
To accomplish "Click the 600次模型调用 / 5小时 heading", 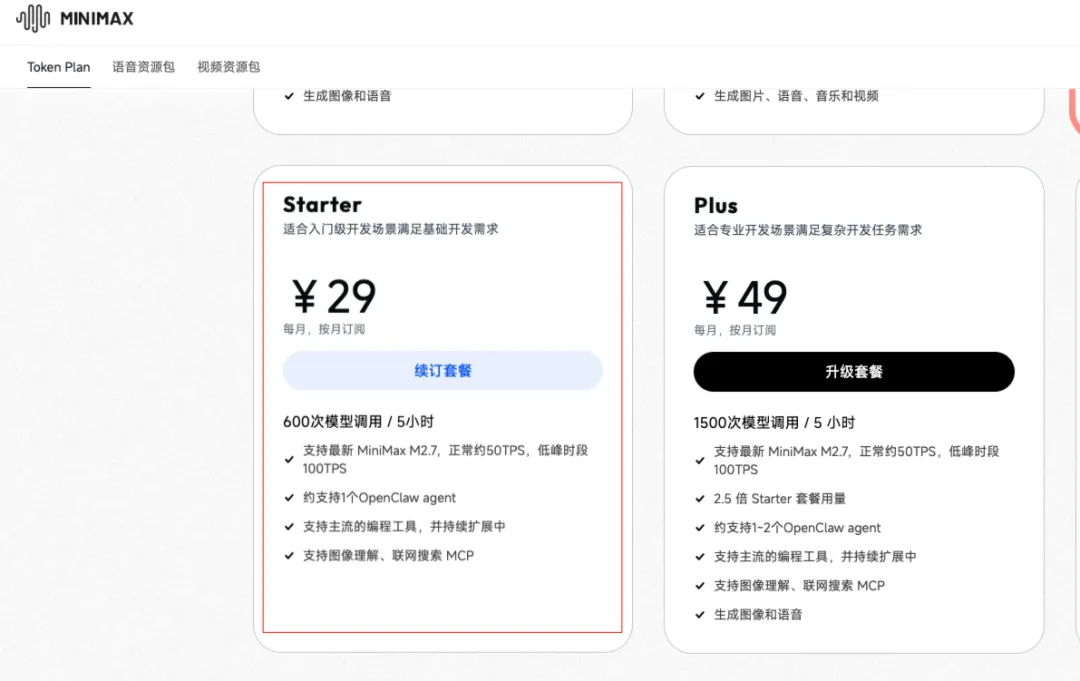I will click(358, 422).
